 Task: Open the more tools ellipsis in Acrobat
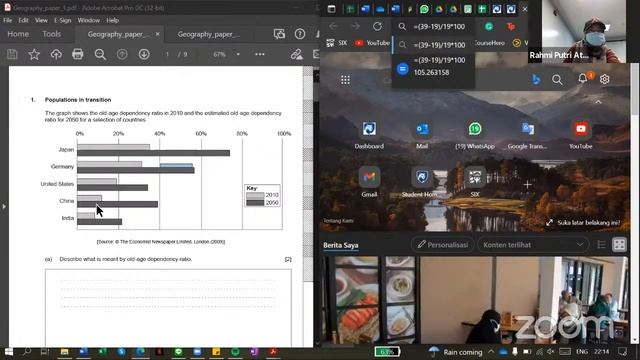click(260, 54)
